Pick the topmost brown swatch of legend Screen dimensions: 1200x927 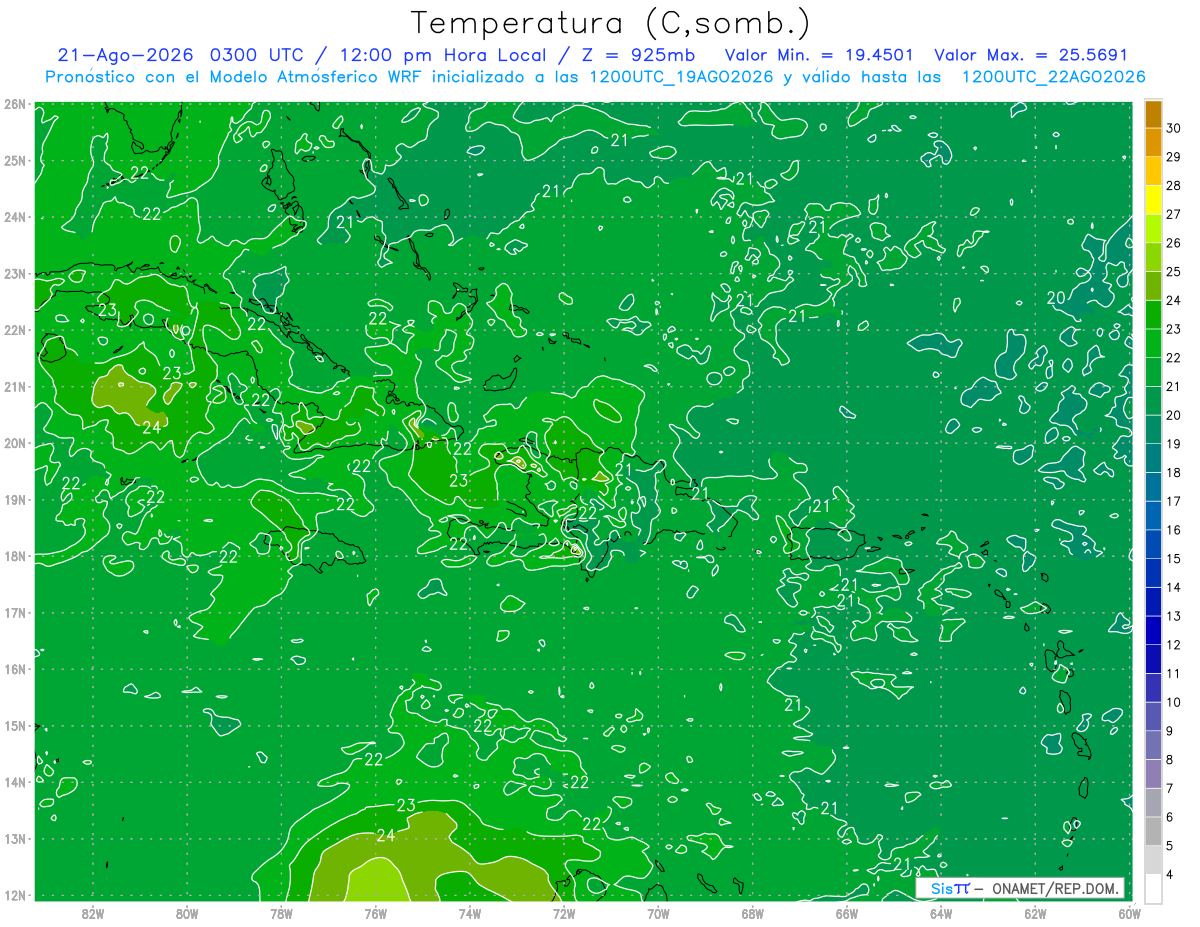(x=1153, y=113)
